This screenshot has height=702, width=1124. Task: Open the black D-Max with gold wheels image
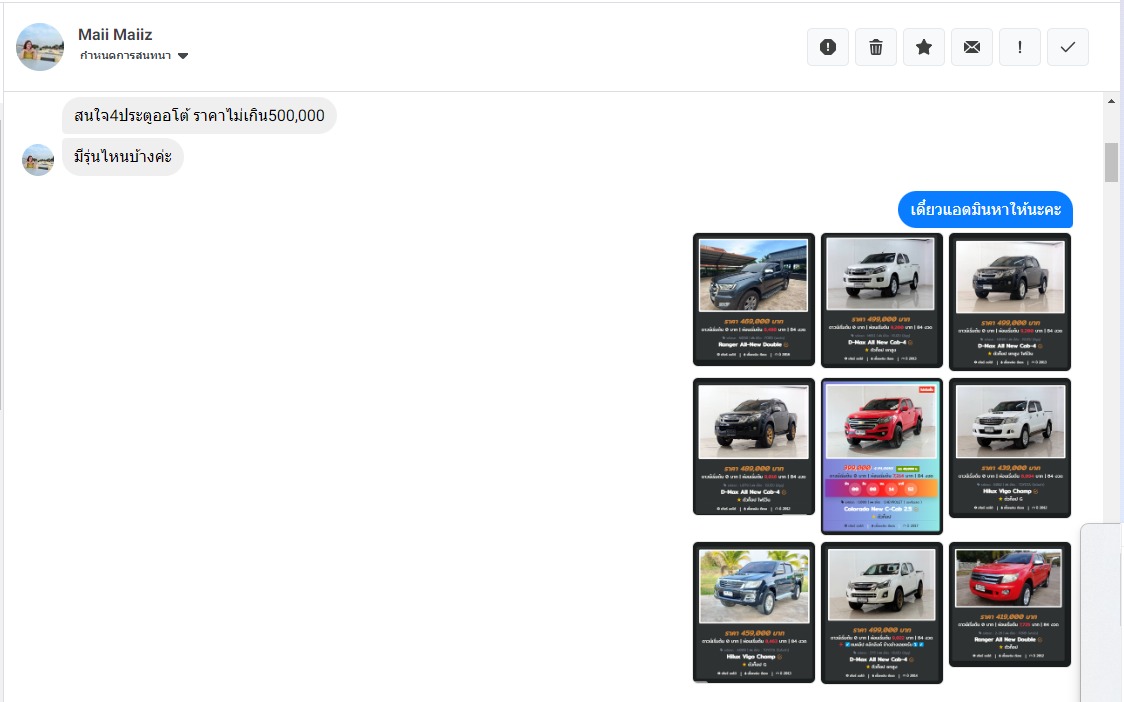click(753, 446)
